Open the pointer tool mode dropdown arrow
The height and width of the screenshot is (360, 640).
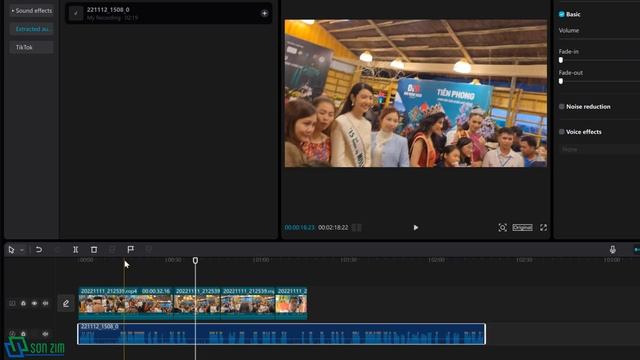pos(22,250)
